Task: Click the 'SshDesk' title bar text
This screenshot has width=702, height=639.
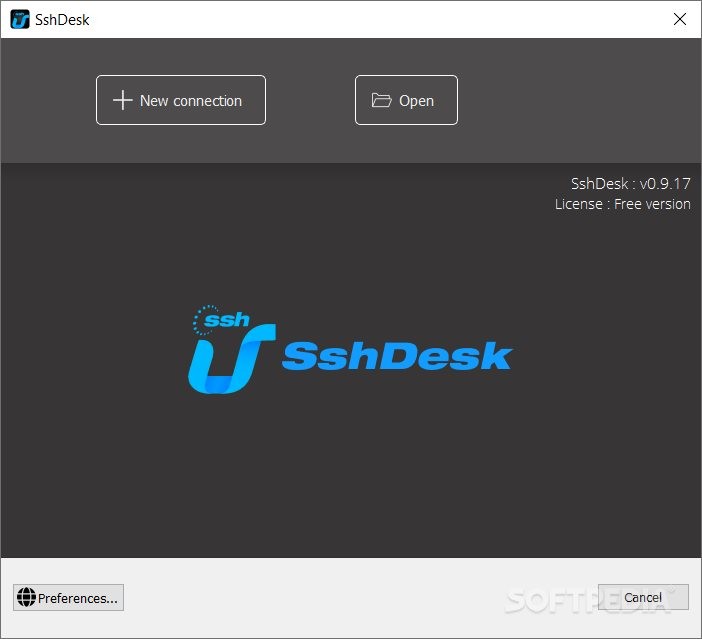Action: point(62,20)
